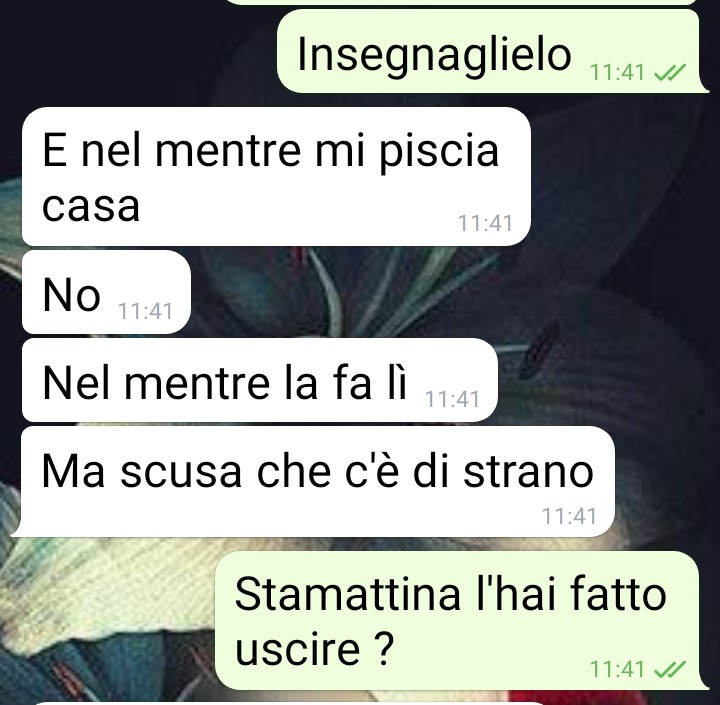This screenshot has width=720, height=705.
Task: Tap the word 'piscia' in the received message
Action: (439, 152)
